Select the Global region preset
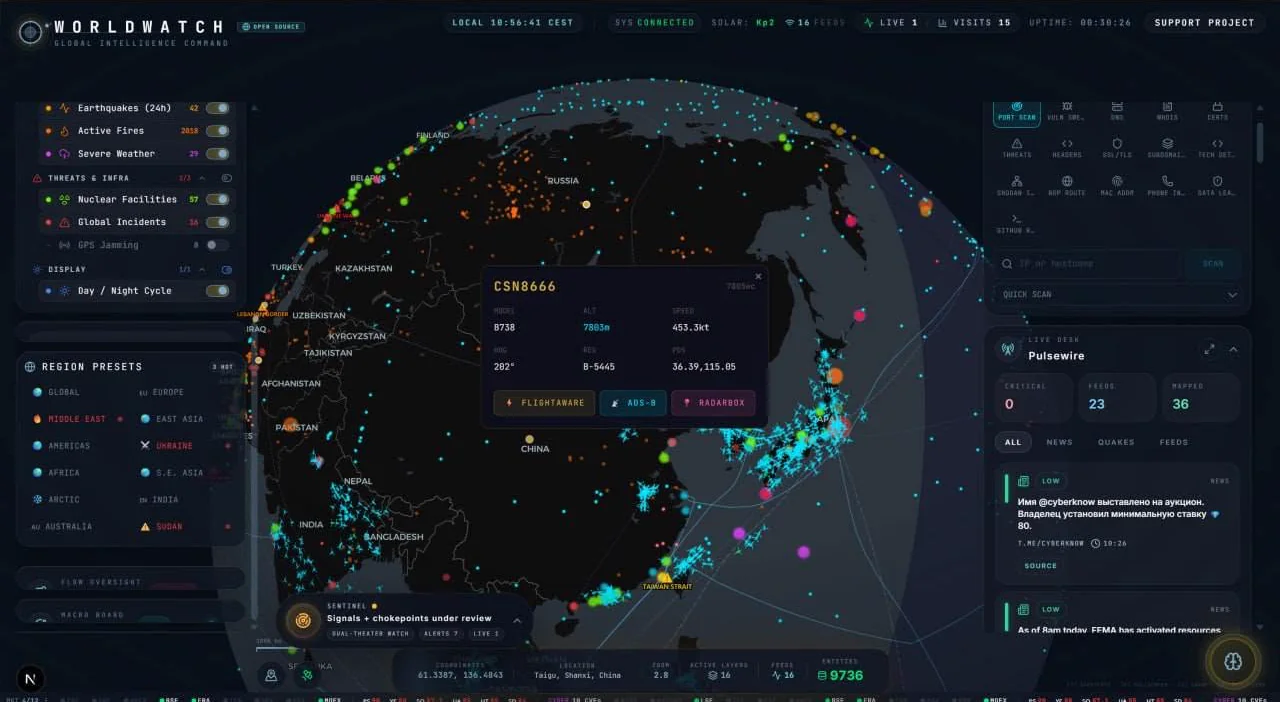This screenshot has height=702, width=1280. pyautogui.click(x=76, y=392)
